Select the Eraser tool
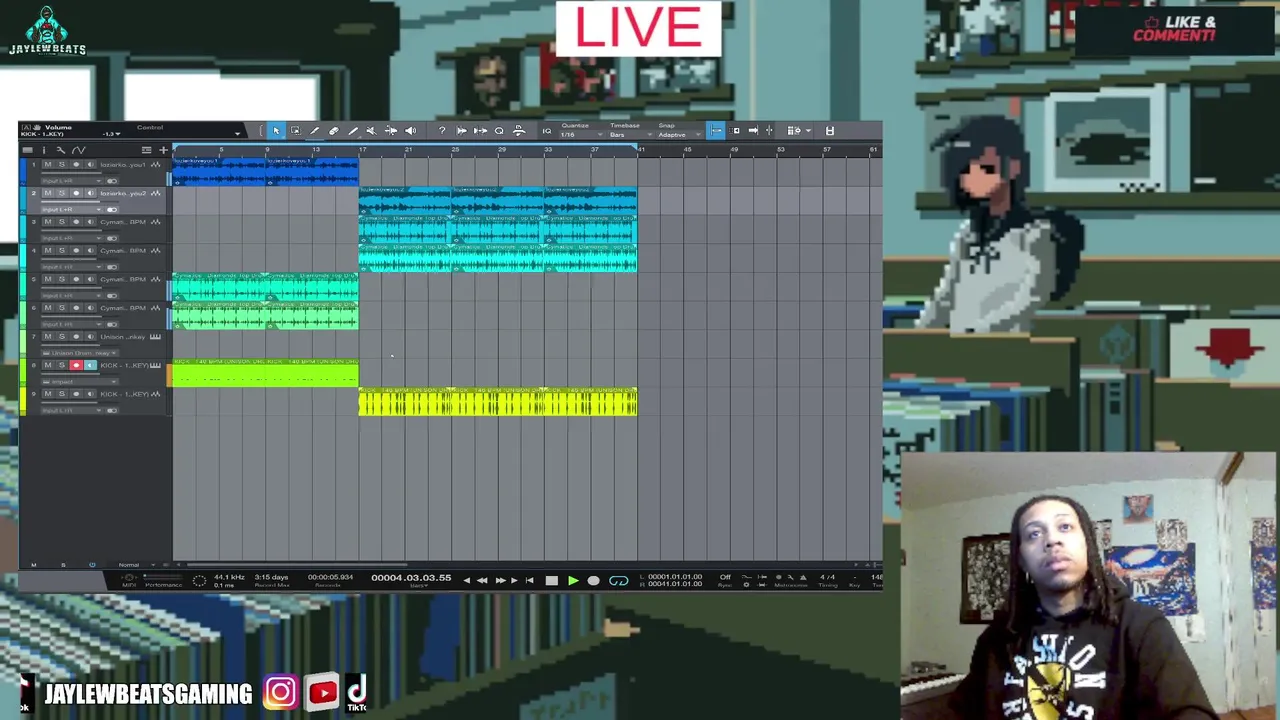 [333, 131]
